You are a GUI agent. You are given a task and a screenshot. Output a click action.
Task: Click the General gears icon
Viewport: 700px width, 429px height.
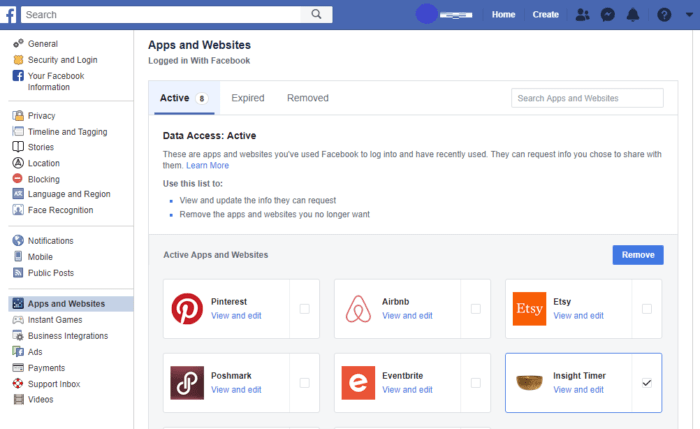pos(18,43)
